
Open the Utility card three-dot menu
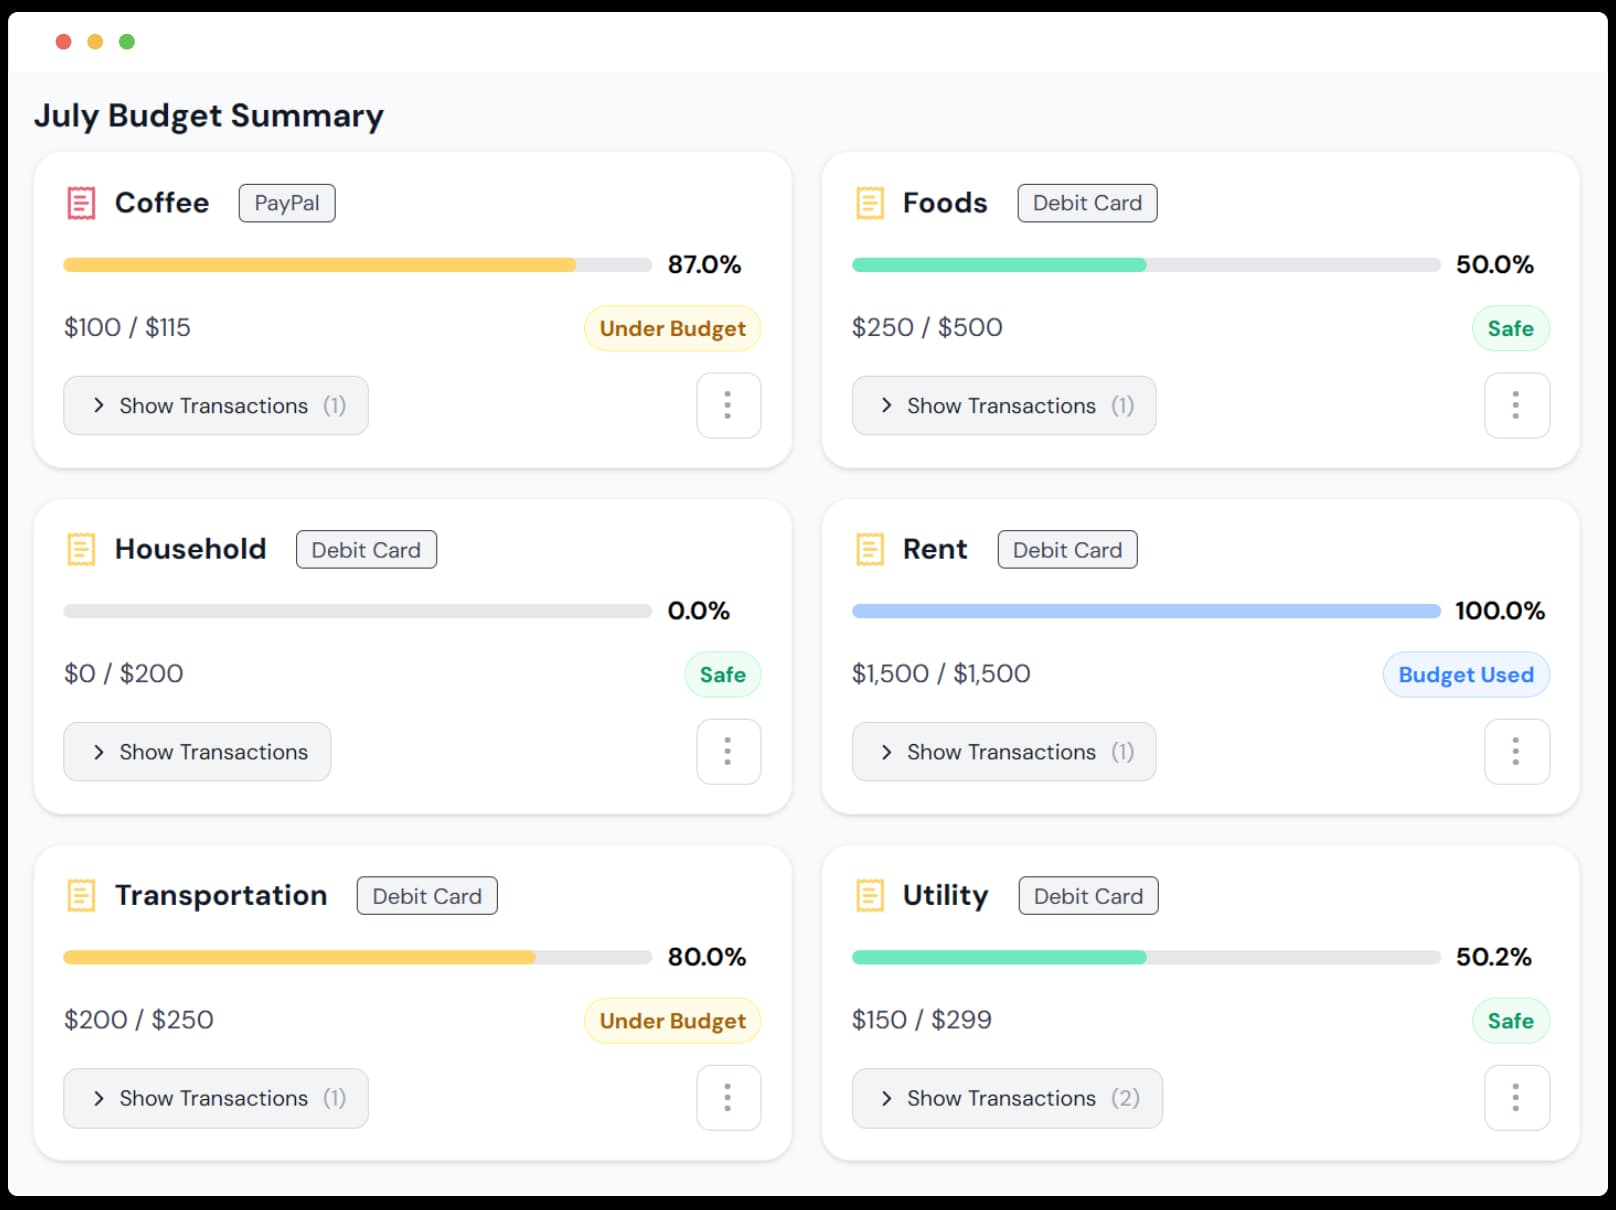point(1516,1097)
